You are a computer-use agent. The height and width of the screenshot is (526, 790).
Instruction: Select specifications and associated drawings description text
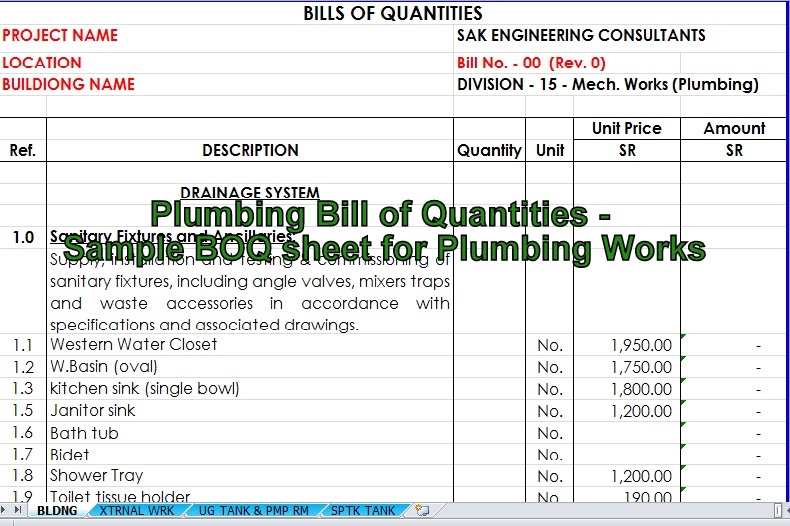(x=204, y=325)
